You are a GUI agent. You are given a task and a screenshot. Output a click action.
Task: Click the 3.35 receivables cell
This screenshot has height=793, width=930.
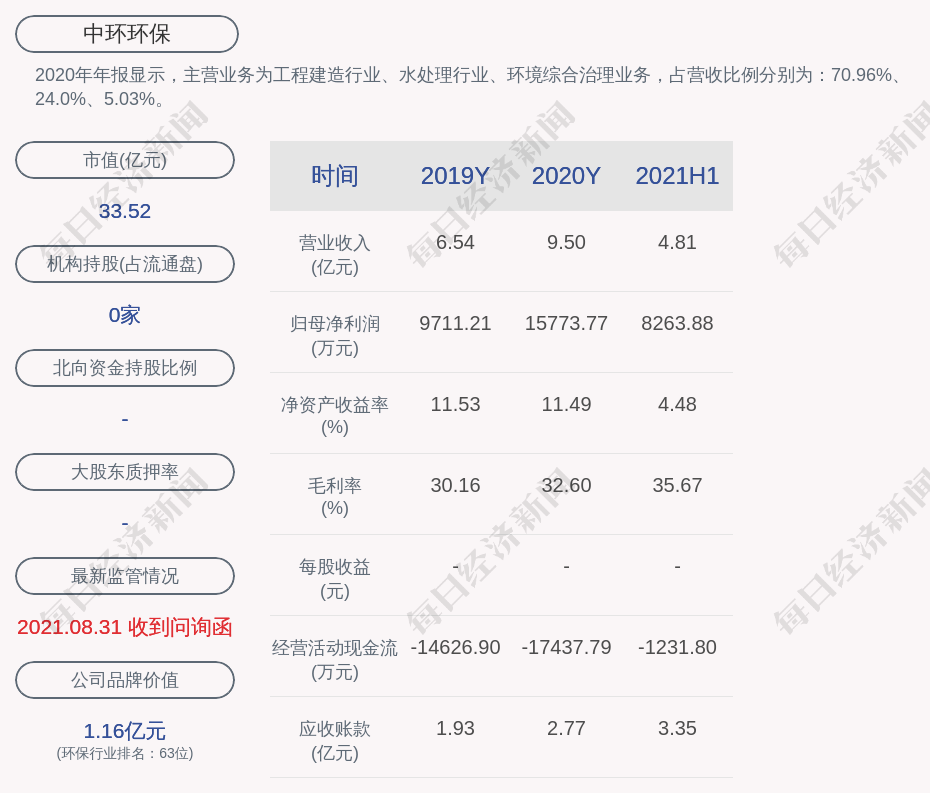[x=677, y=728]
